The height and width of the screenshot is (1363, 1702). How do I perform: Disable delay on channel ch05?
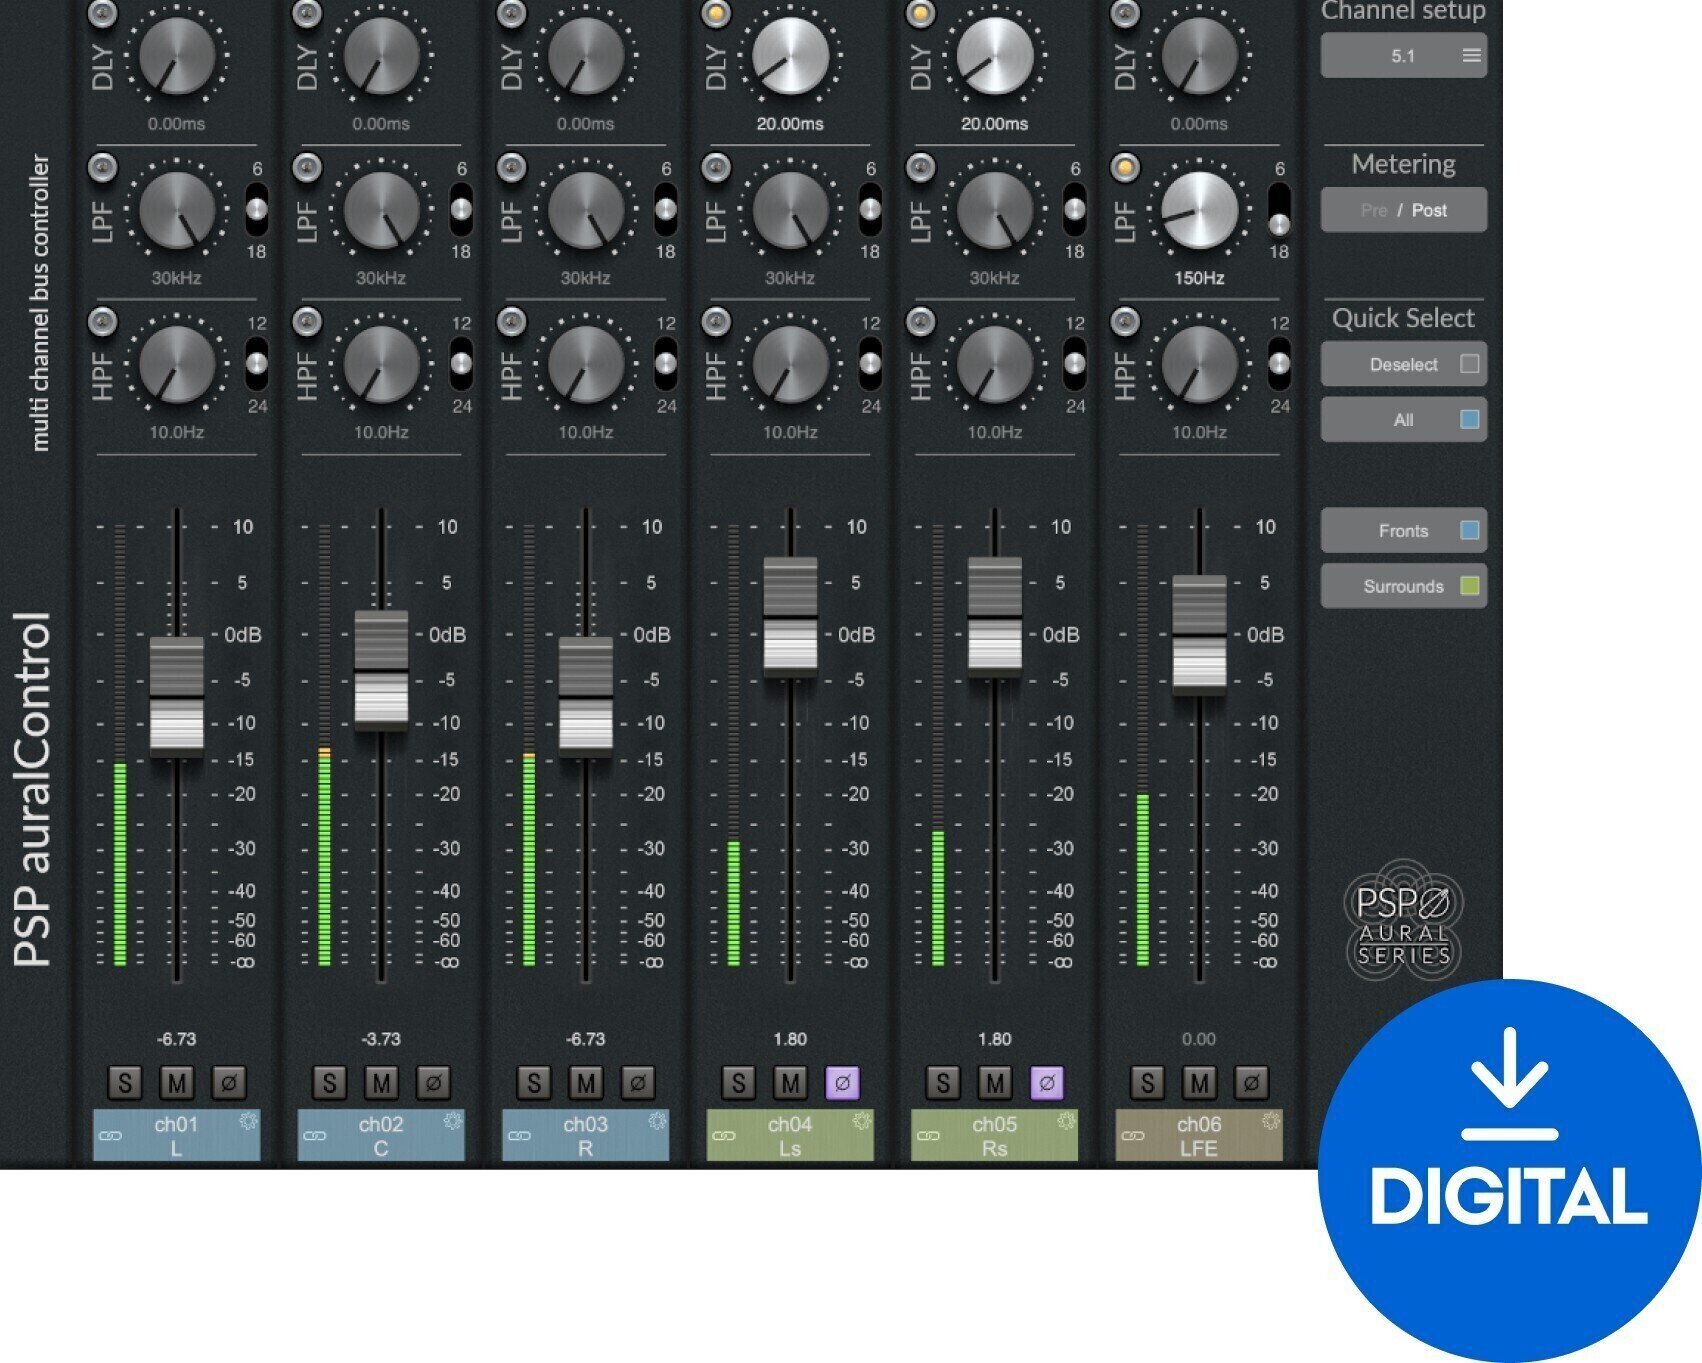point(920,13)
